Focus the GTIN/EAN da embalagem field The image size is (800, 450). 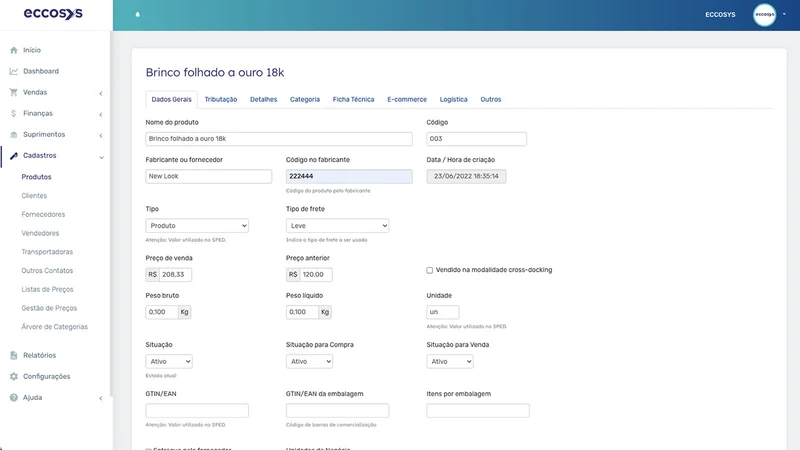tap(337, 411)
